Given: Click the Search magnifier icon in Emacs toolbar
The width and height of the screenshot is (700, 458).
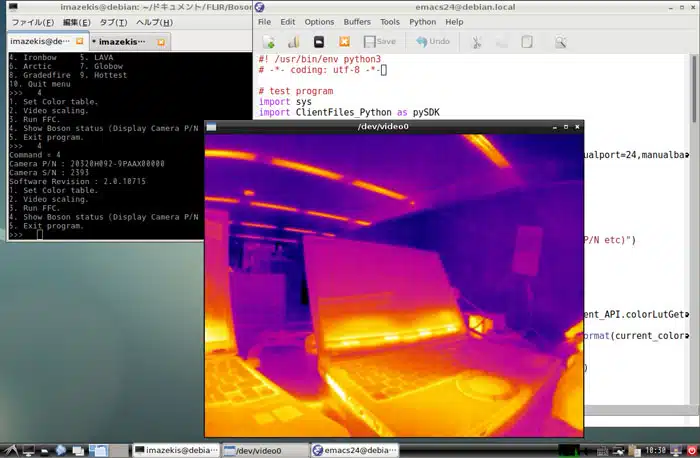Looking at the screenshot, I should pyautogui.click(x=561, y=42).
